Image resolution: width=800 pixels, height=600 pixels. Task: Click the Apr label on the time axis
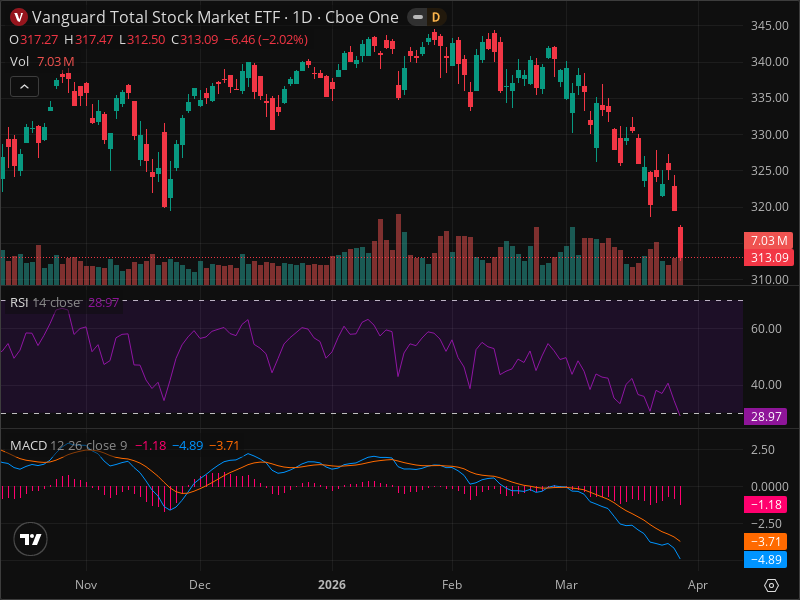pos(697,585)
